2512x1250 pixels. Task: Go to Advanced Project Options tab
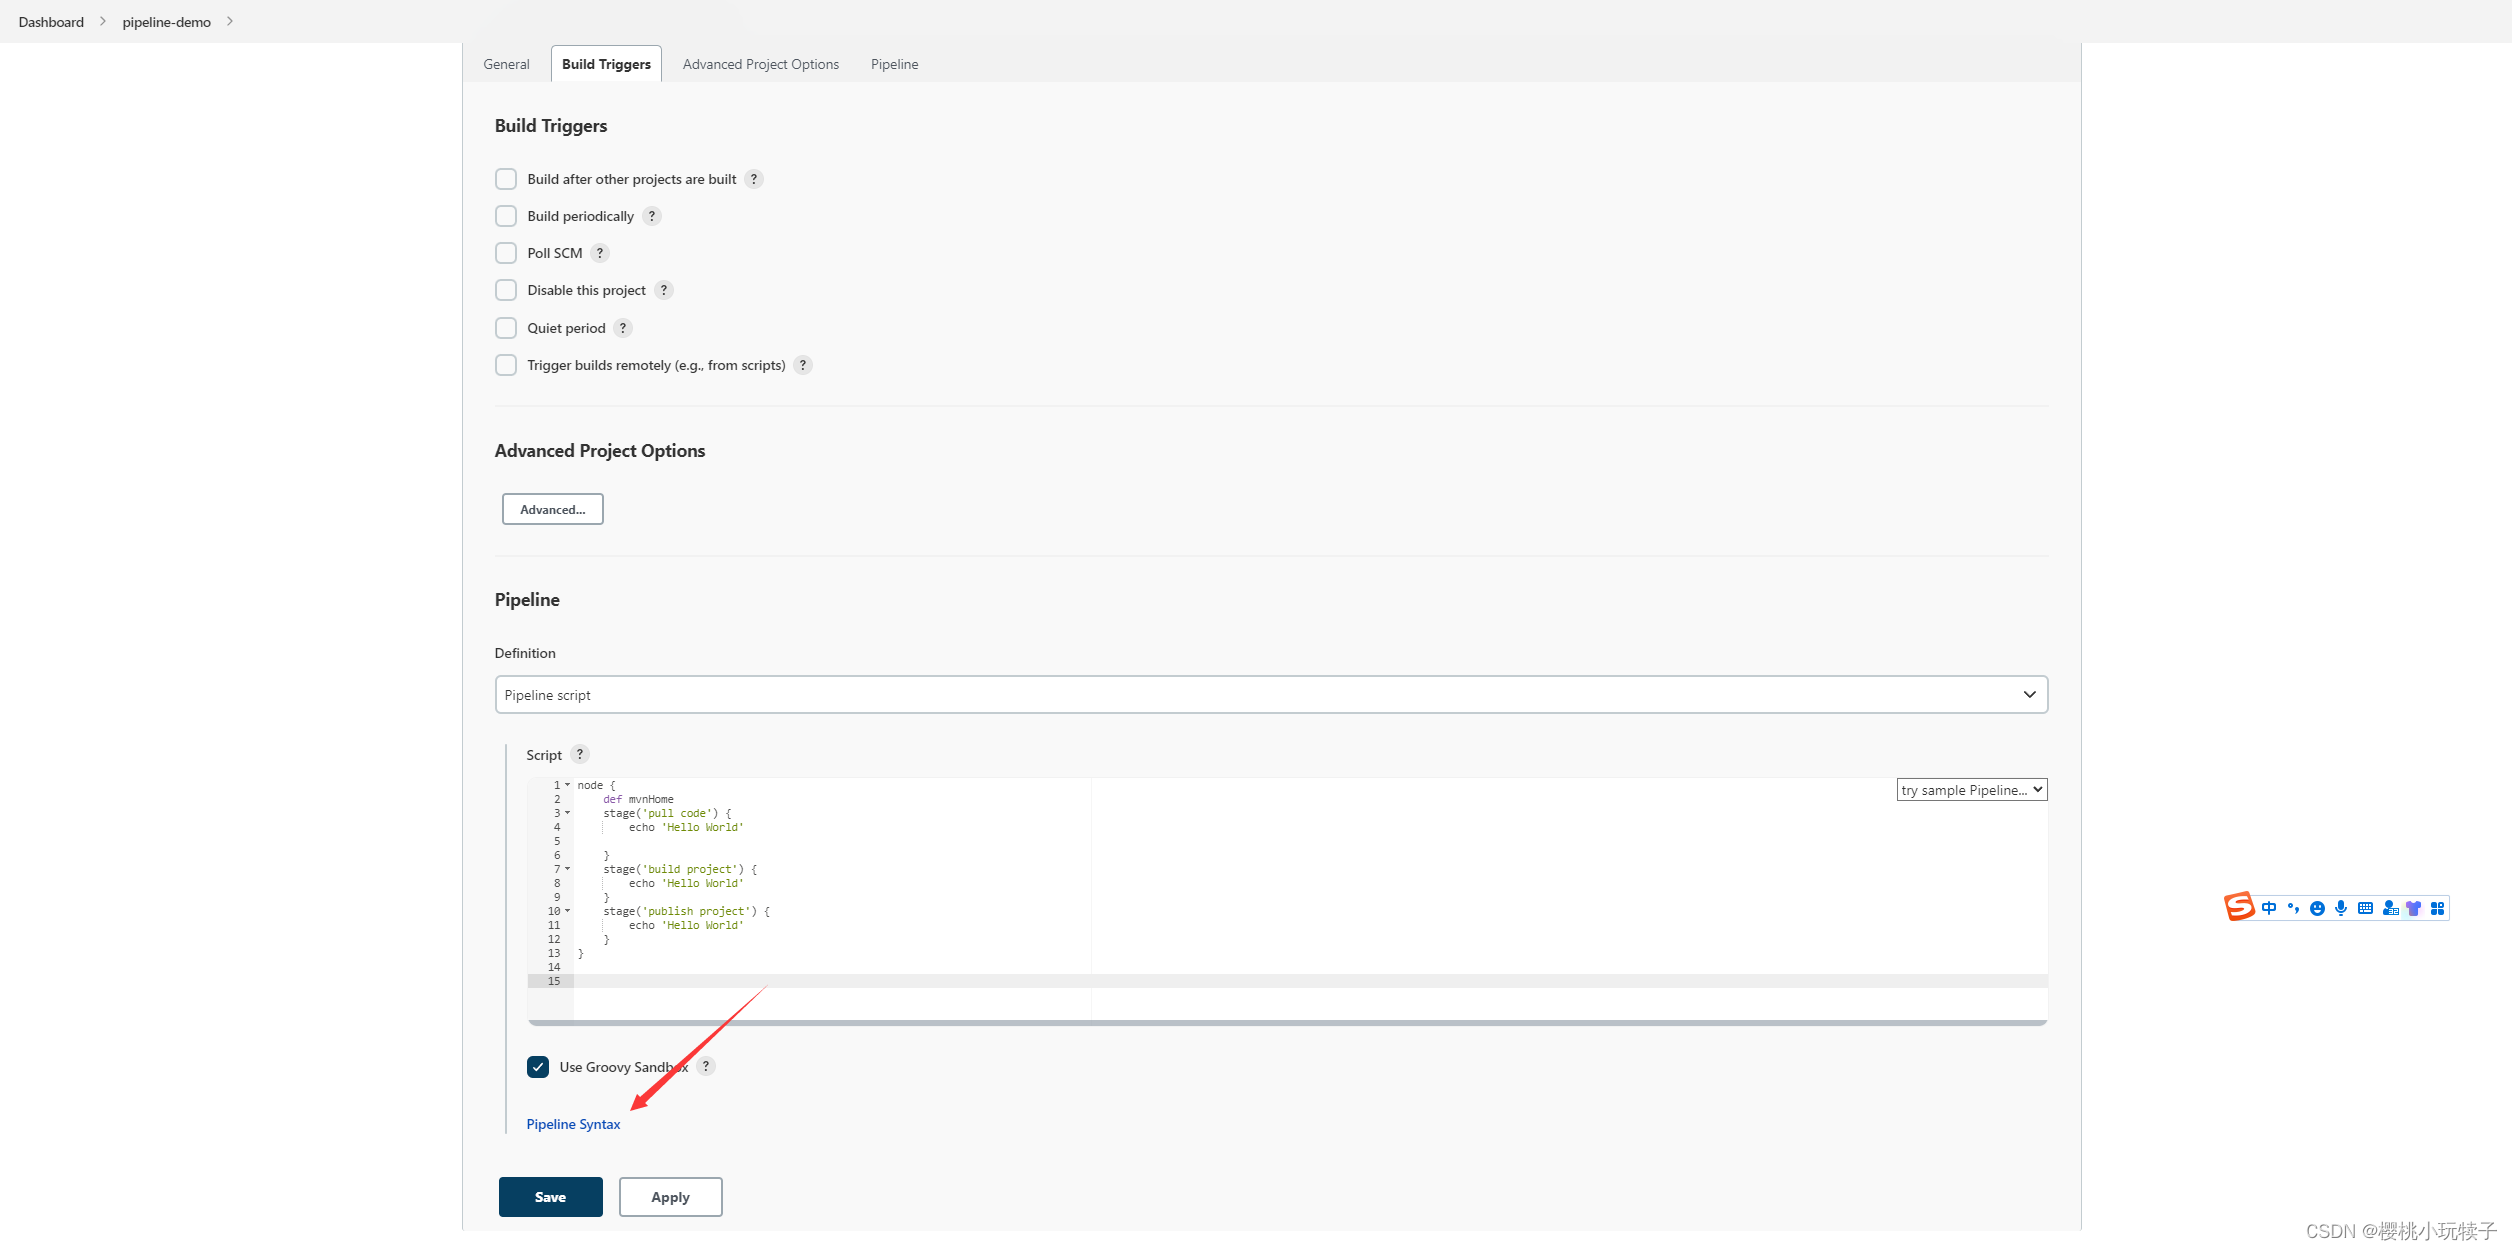tap(761, 64)
